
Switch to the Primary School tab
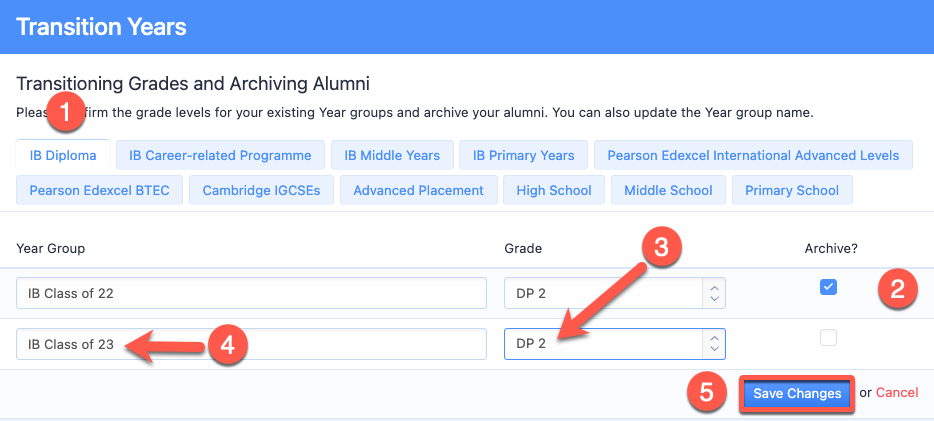792,191
